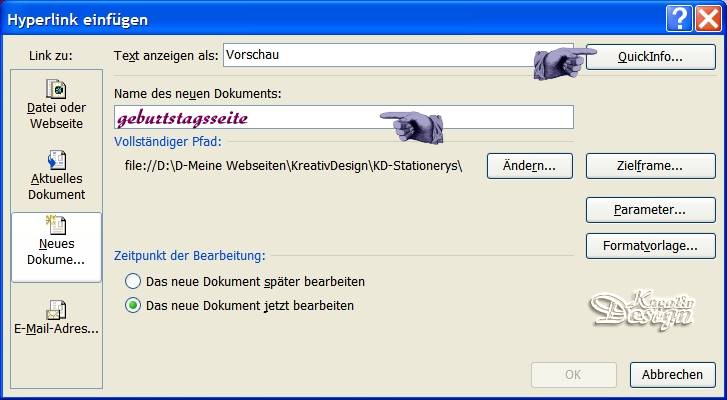Screen dimensions: 727x400
Task: Open the Zielframe settings
Action: [650, 166]
